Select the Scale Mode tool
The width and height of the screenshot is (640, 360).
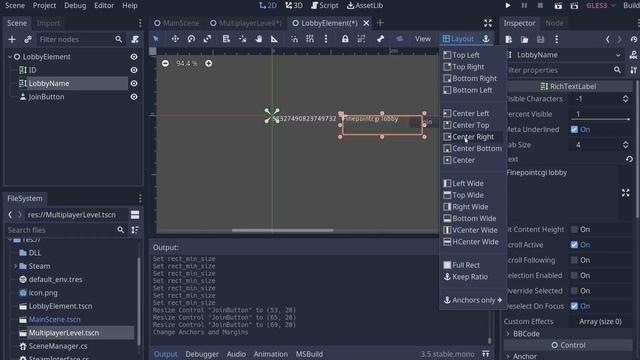207,39
